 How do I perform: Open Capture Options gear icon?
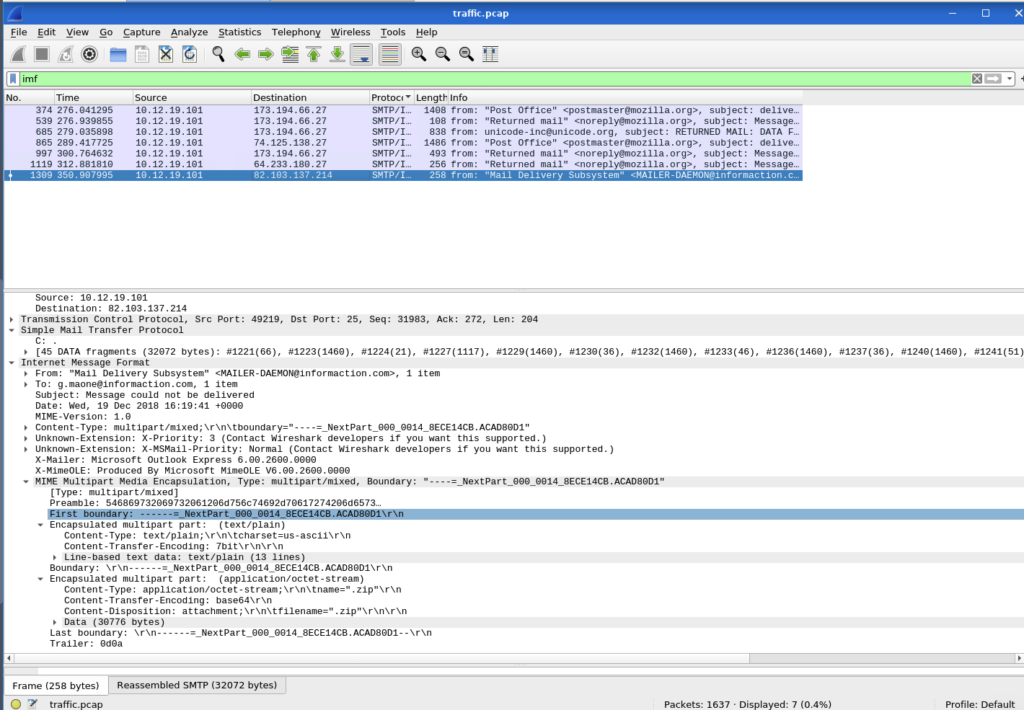tap(89, 54)
